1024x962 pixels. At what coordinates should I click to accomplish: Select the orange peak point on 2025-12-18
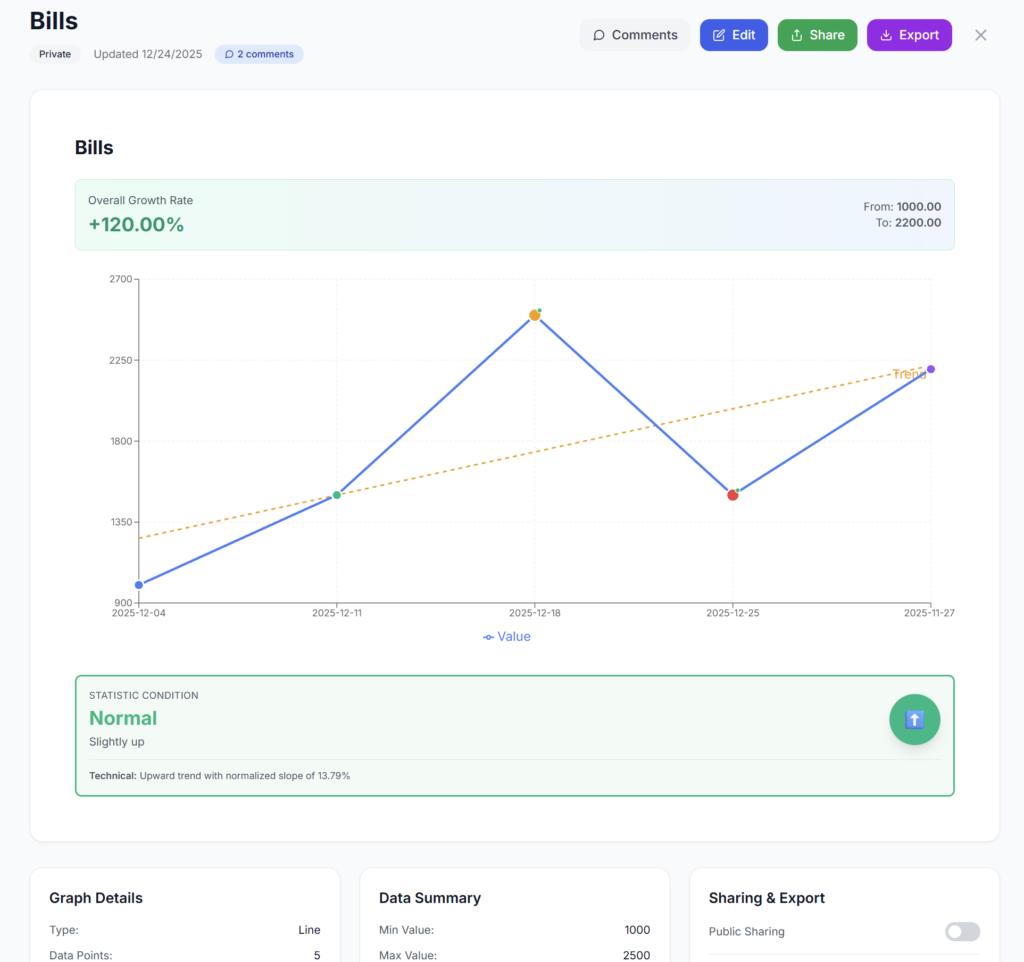tap(535, 315)
